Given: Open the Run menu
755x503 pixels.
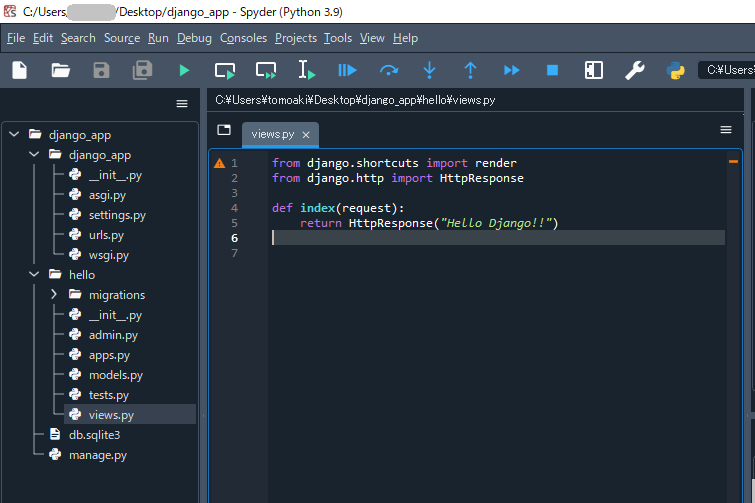Looking at the screenshot, I should pos(158,38).
